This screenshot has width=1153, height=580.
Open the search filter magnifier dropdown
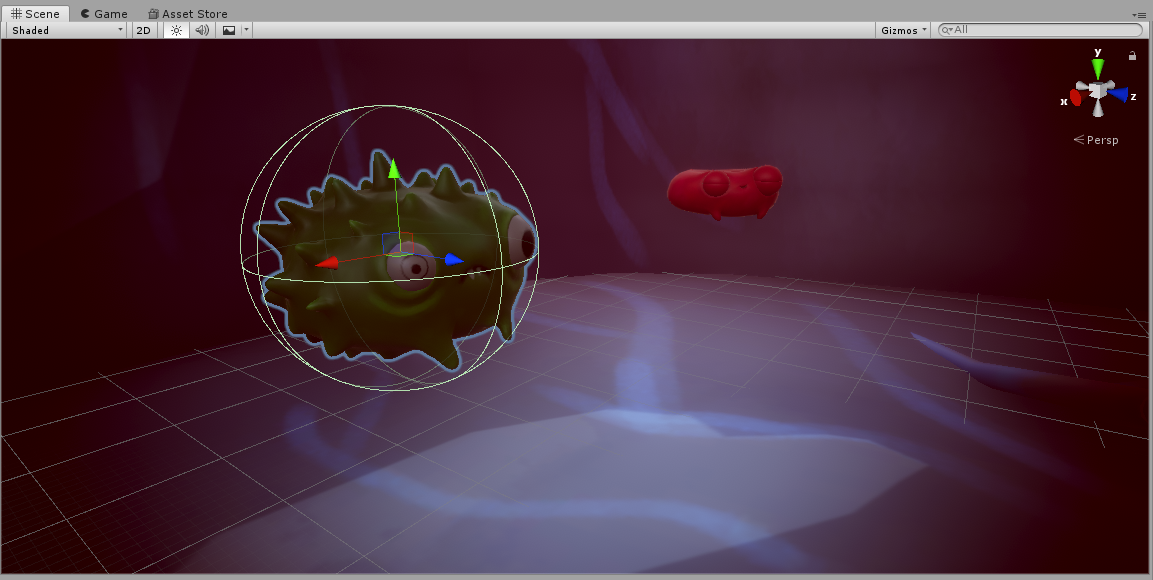click(x=947, y=30)
